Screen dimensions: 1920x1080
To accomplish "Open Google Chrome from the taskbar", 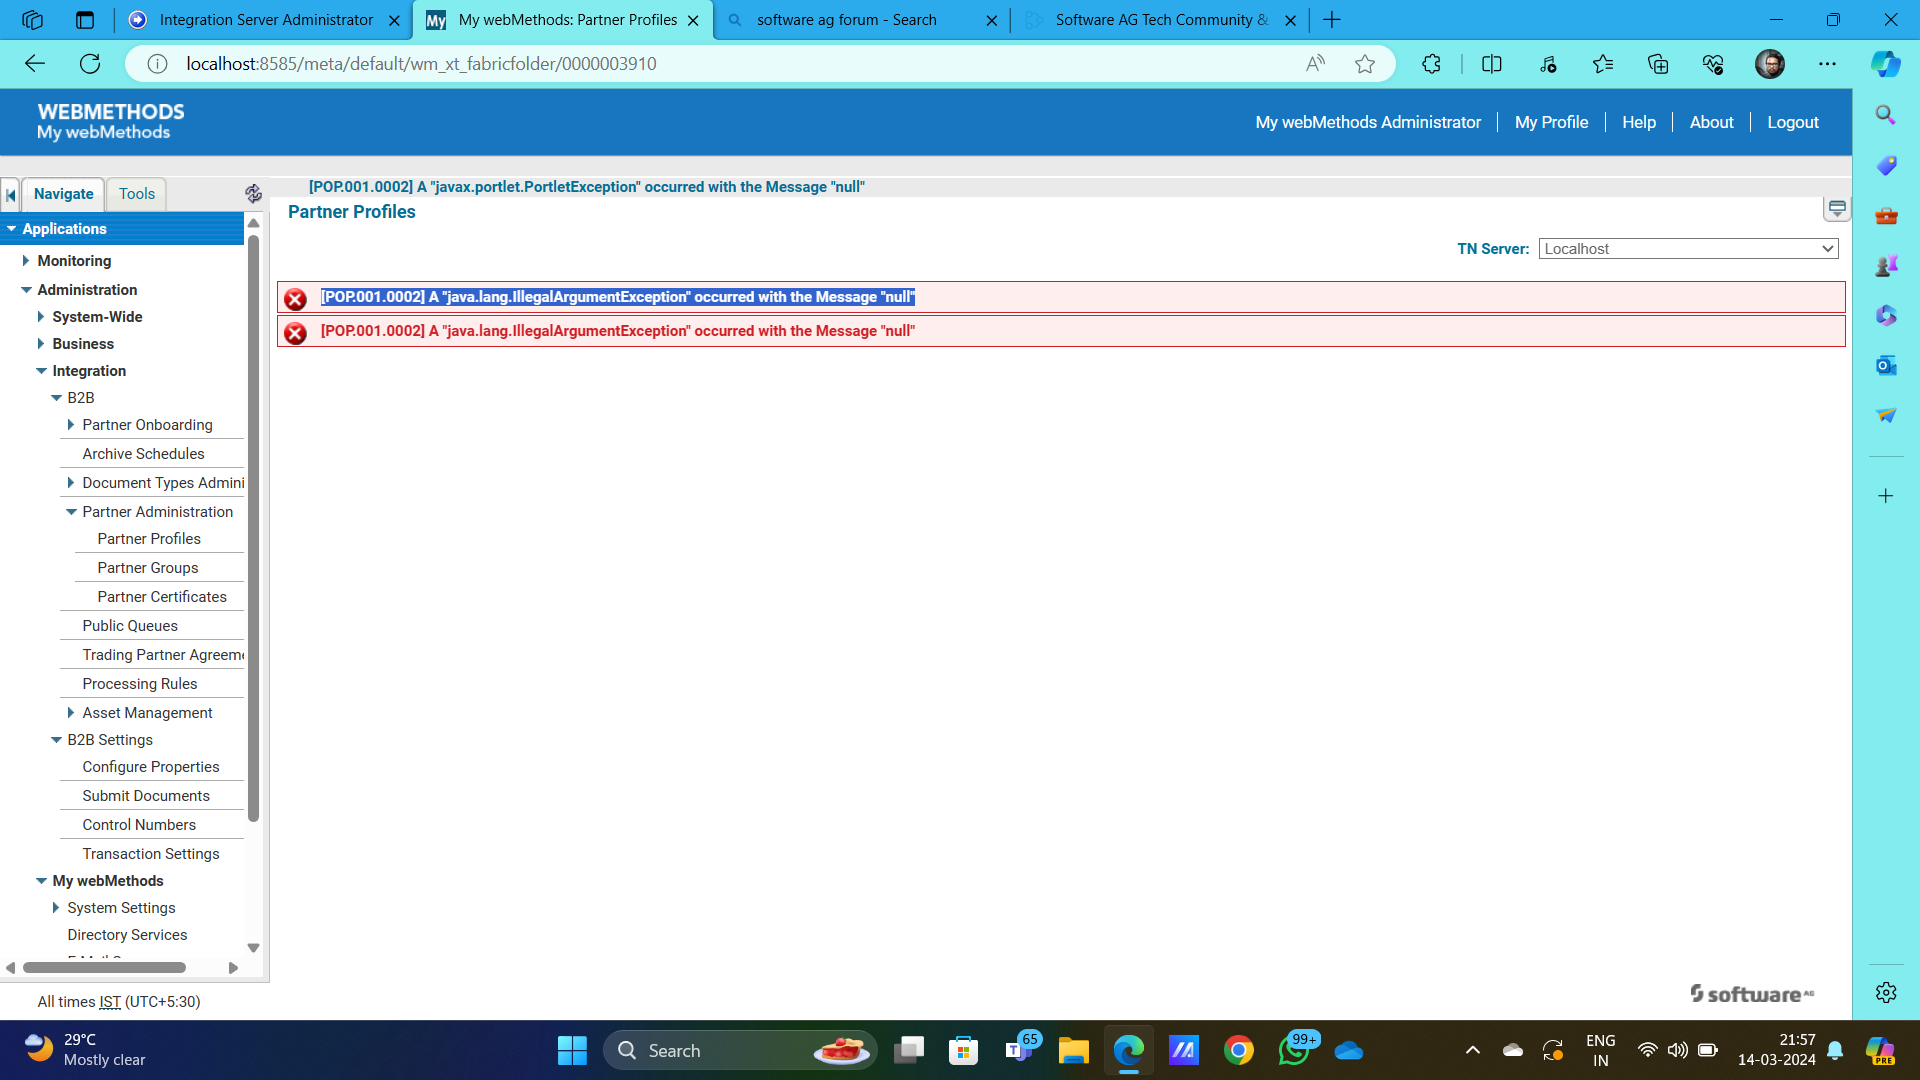I will 1238,1050.
